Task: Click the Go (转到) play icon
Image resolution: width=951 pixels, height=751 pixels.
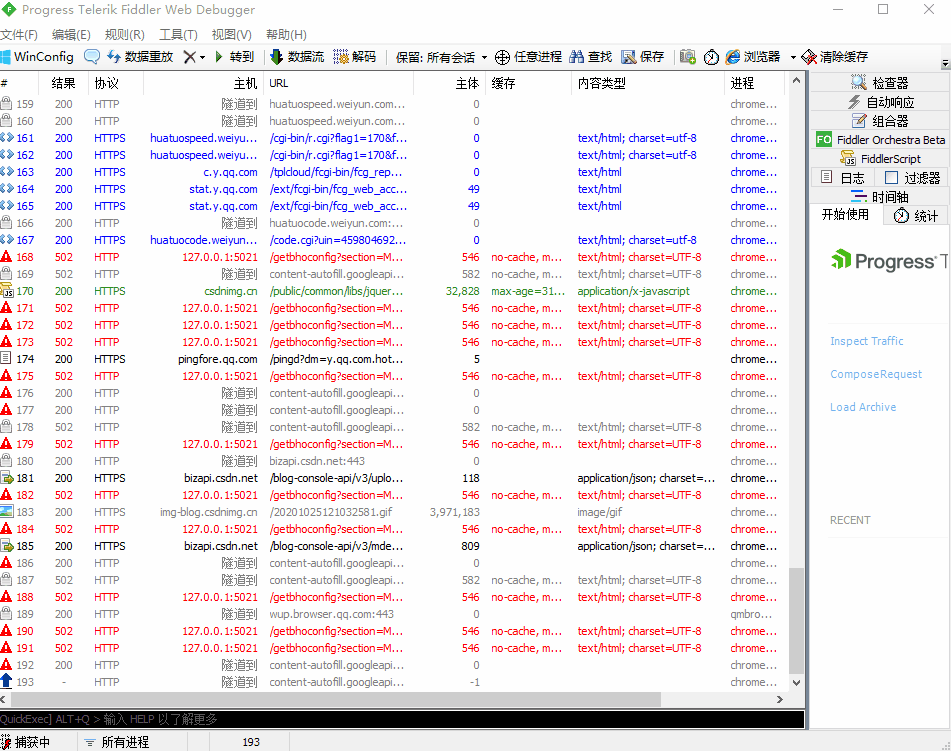Action: [x=219, y=57]
